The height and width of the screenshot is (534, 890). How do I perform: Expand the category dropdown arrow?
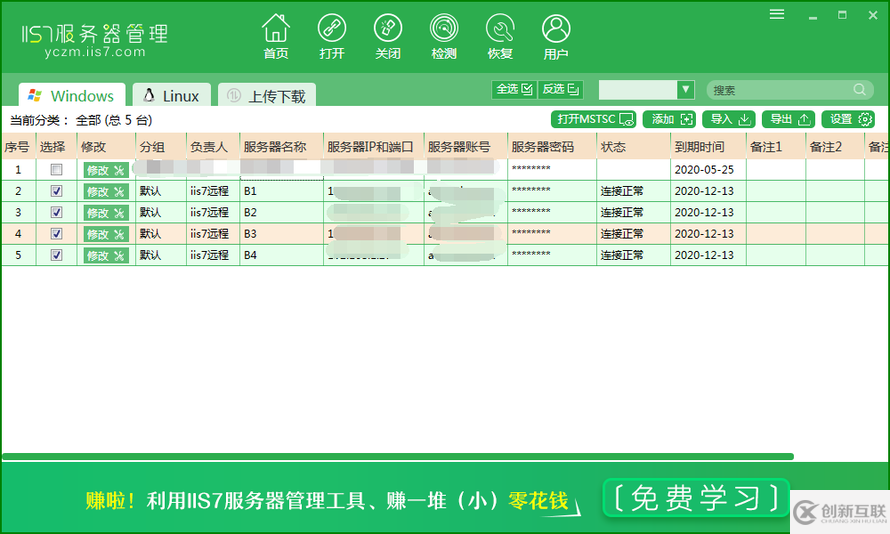coord(685,90)
